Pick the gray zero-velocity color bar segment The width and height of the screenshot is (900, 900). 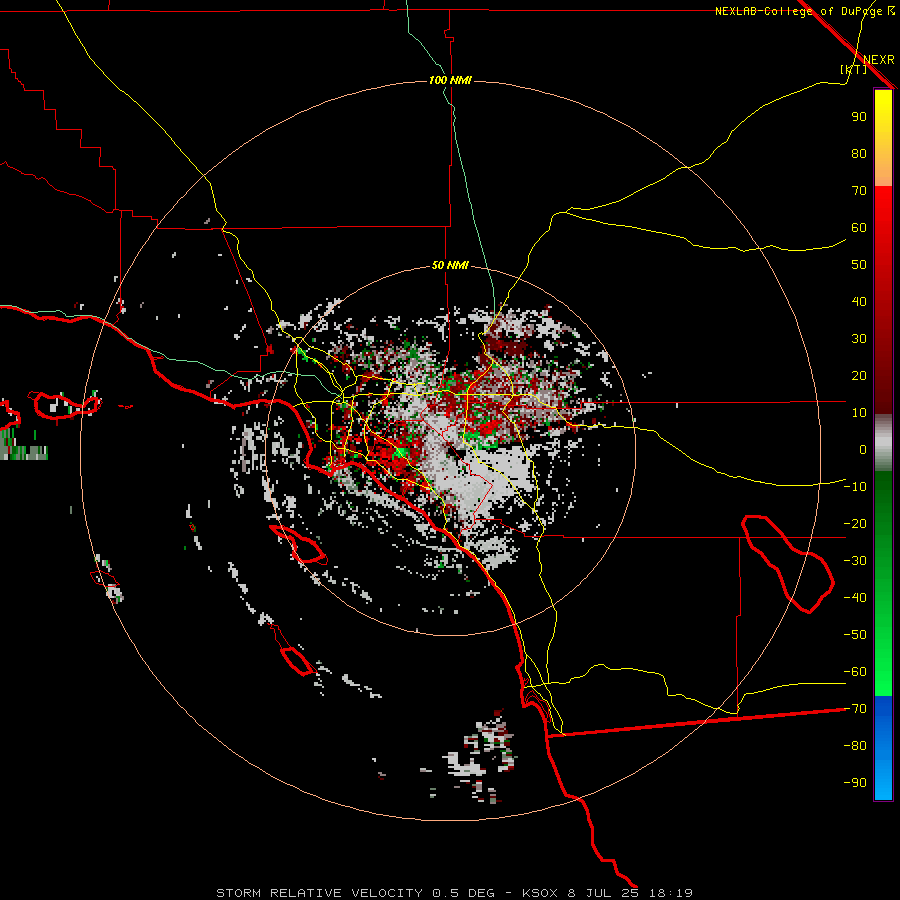tap(883, 443)
